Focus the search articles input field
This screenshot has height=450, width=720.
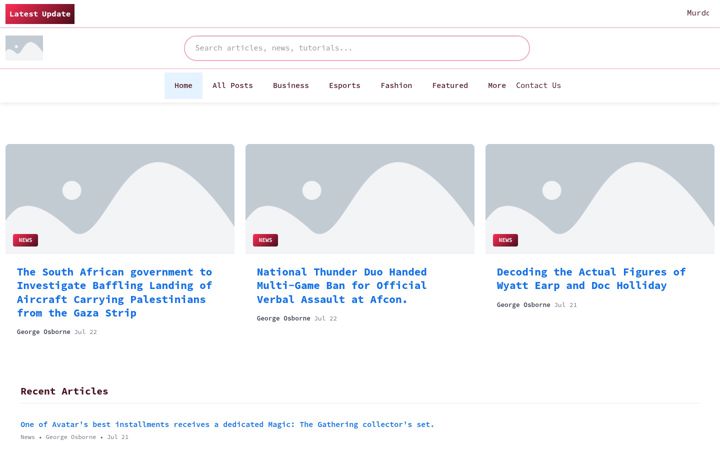tap(357, 48)
